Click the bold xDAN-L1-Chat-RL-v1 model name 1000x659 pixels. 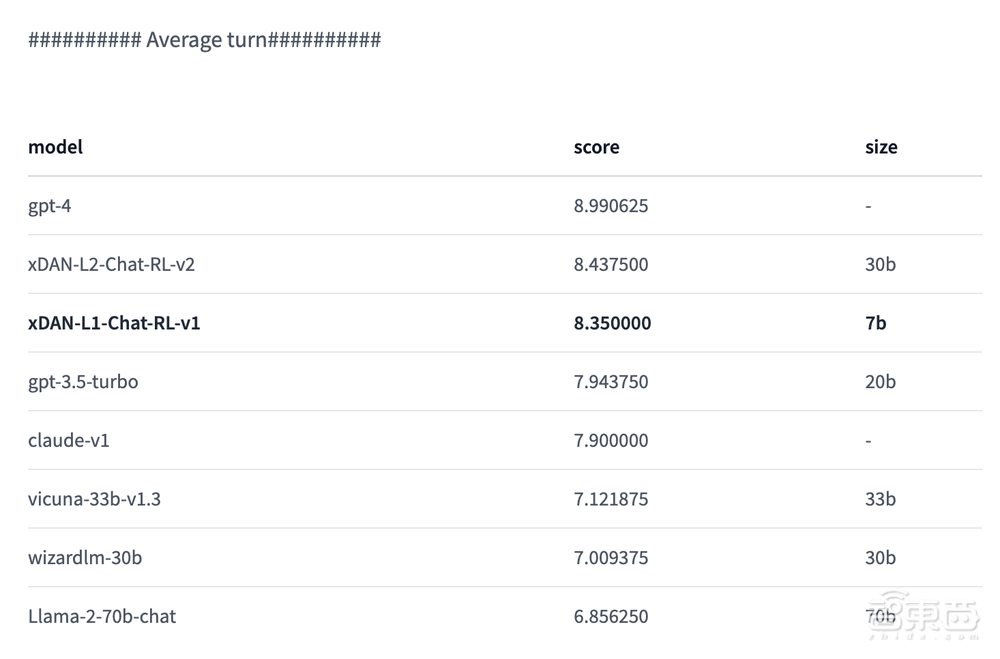(114, 323)
